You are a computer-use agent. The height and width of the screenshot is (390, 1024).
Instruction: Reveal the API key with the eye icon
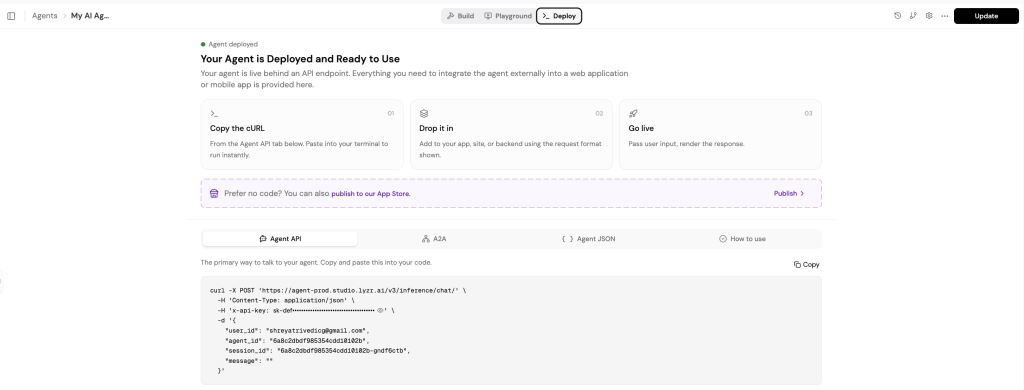(380, 311)
